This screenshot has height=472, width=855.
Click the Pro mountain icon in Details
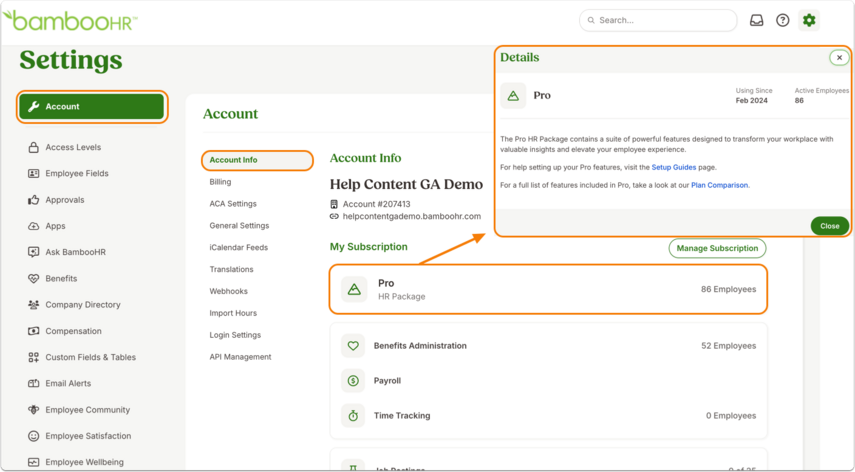point(513,96)
